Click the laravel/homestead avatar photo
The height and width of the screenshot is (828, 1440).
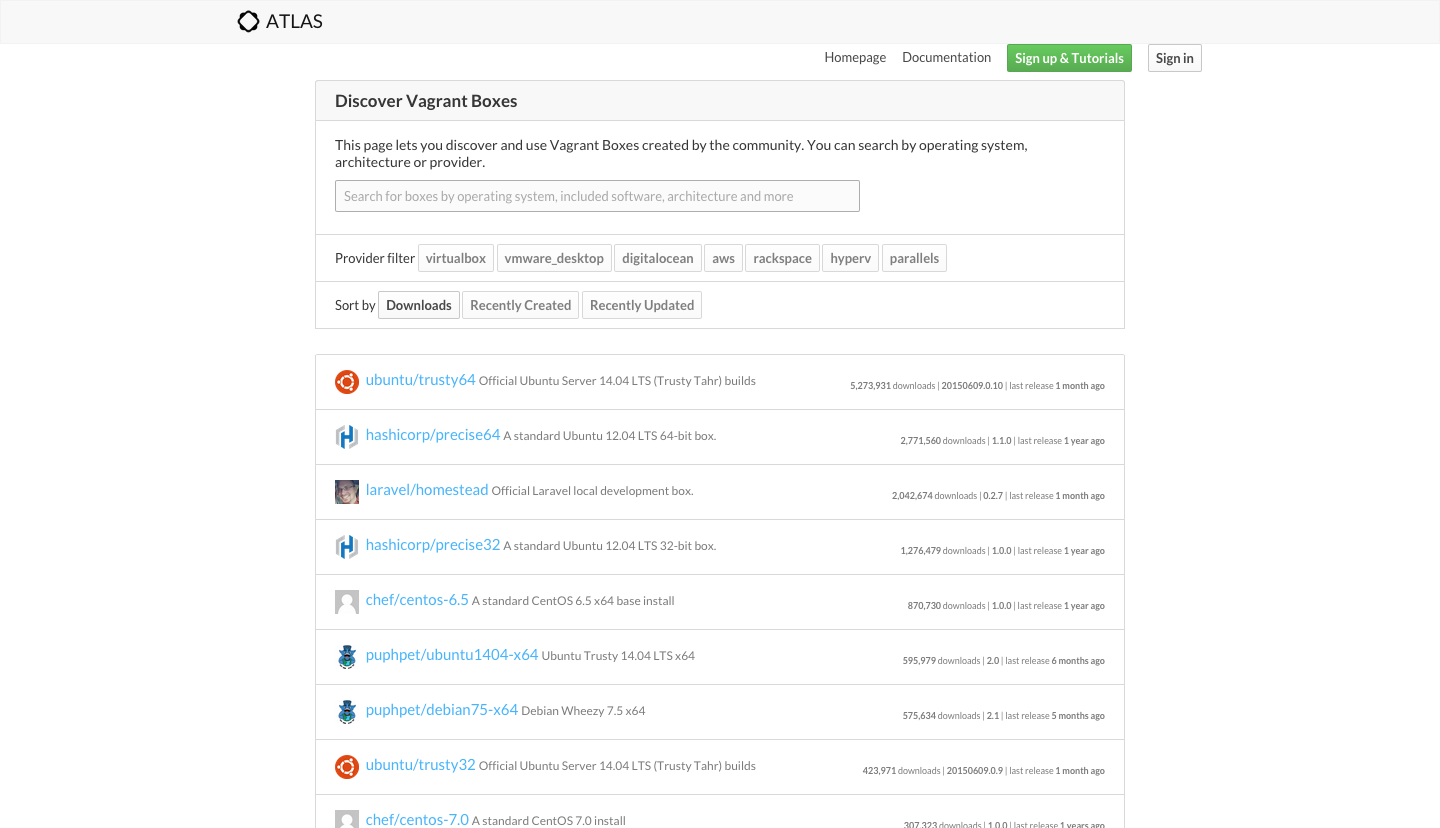(347, 492)
